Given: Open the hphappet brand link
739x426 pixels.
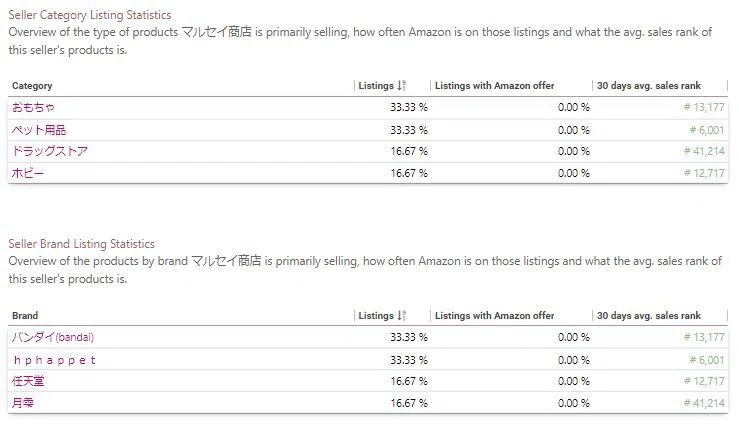Looking at the screenshot, I should pyautogui.click(x=55, y=360).
